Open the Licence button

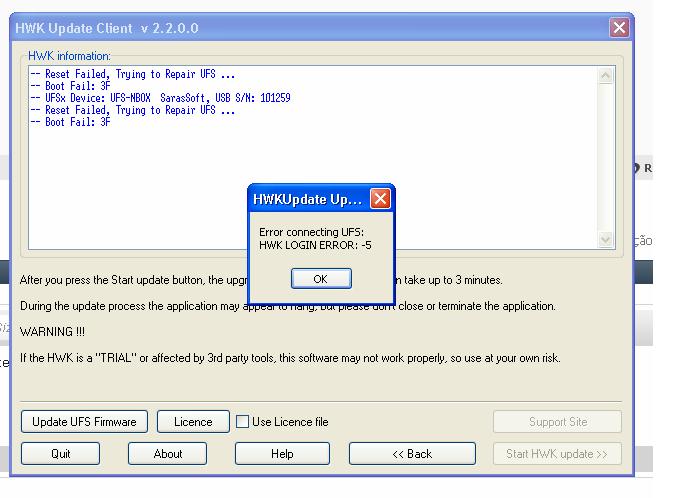pos(193,421)
